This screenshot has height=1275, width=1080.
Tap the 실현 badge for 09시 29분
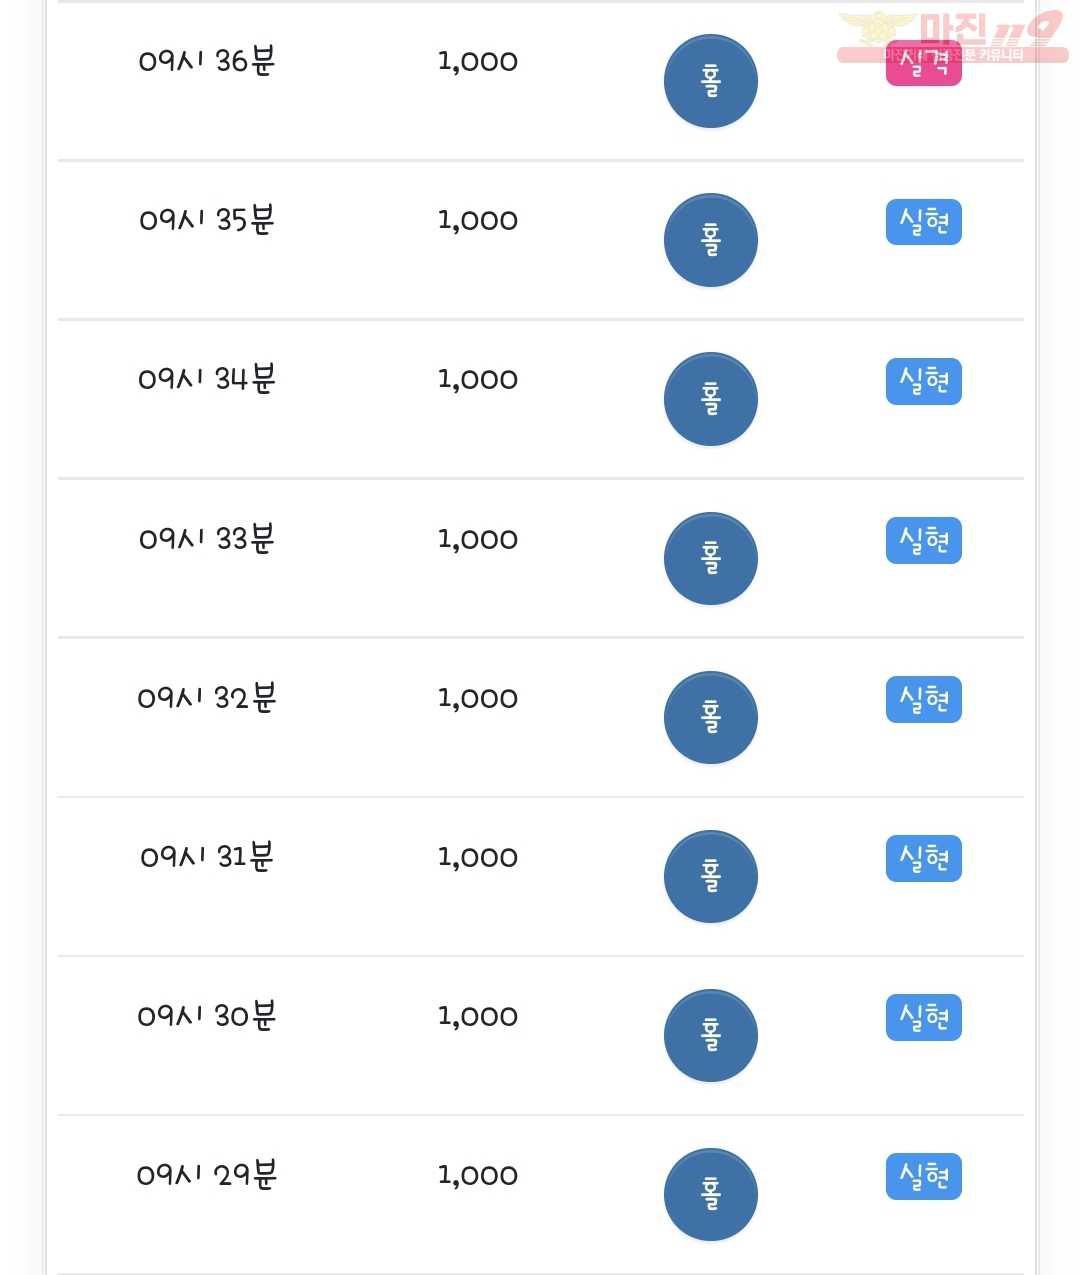coord(924,1176)
